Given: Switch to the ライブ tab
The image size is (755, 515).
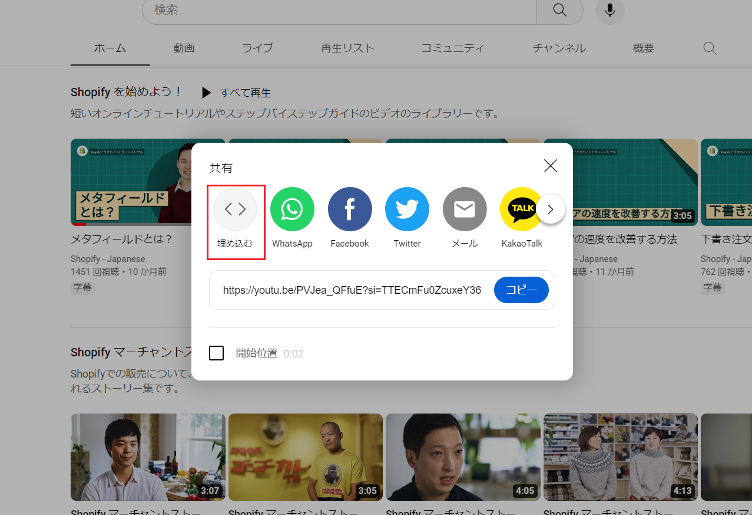Looking at the screenshot, I should 257,48.
